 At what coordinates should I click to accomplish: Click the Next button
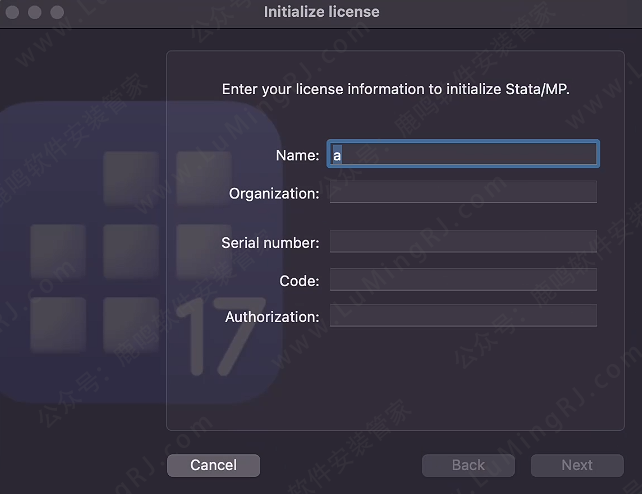click(577, 465)
